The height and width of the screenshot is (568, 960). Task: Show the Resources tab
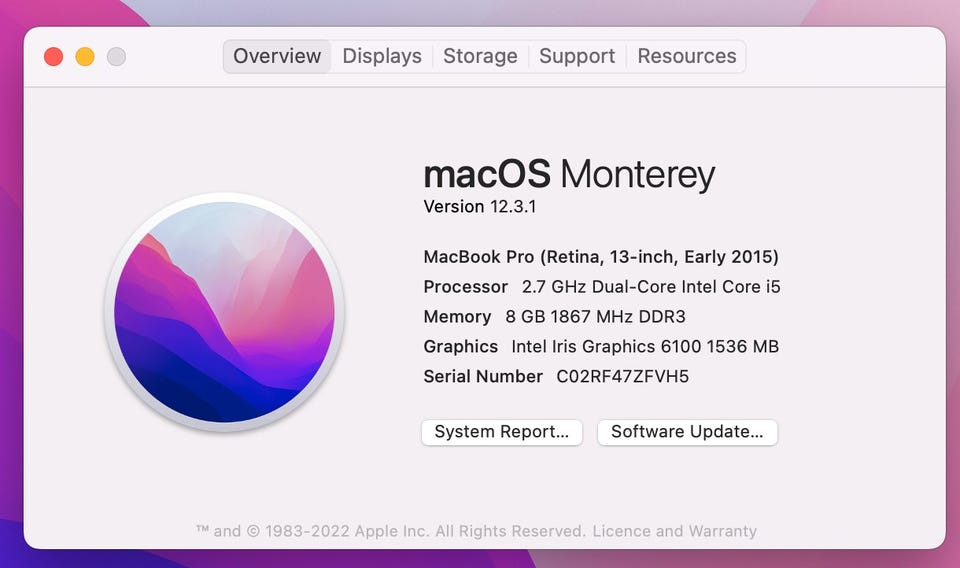(x=686, y=56)
